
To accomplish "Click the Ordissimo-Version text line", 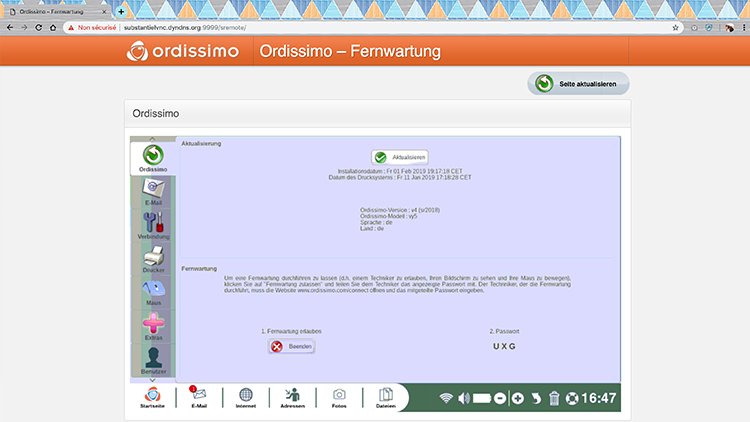I will click(400, 210).
